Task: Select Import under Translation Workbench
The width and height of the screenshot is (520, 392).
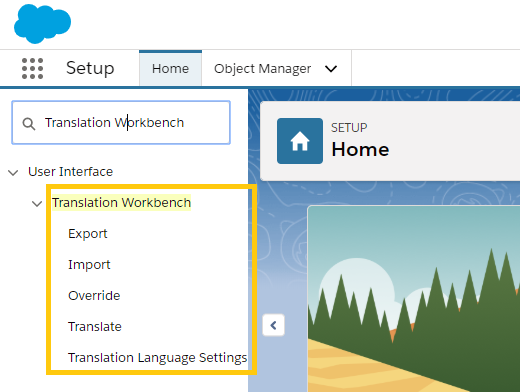Action: 89,265
